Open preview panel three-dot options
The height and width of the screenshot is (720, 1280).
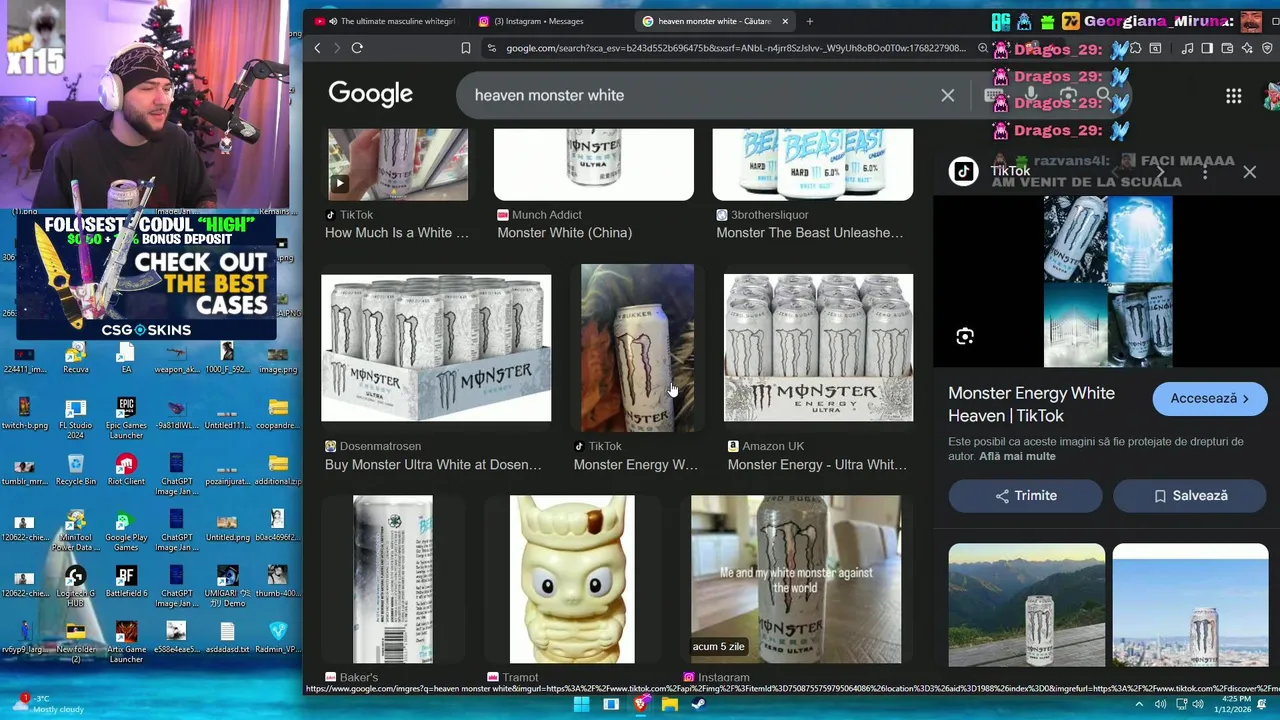pos(1205,172)
